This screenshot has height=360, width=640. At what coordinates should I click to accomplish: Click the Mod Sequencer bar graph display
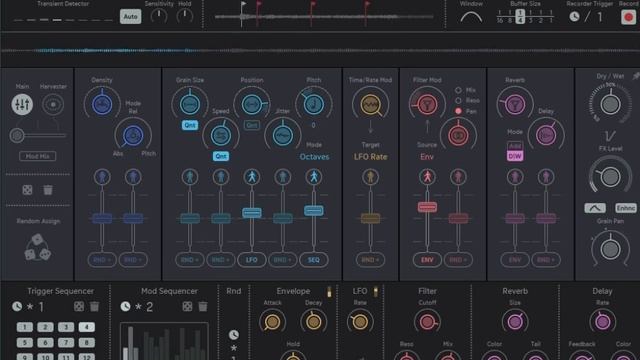pyautogui.click(x=164, y=341)
